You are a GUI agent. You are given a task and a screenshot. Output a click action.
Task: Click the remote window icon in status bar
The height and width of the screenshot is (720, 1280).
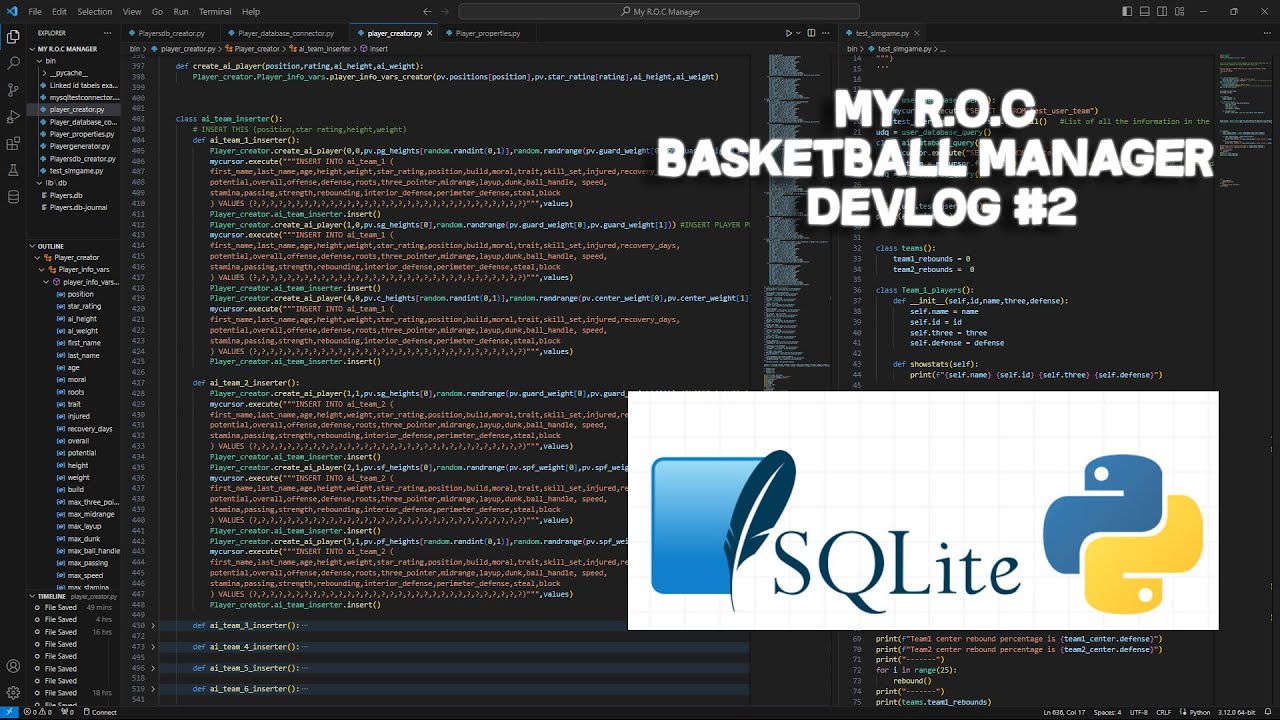click(11, 712)
